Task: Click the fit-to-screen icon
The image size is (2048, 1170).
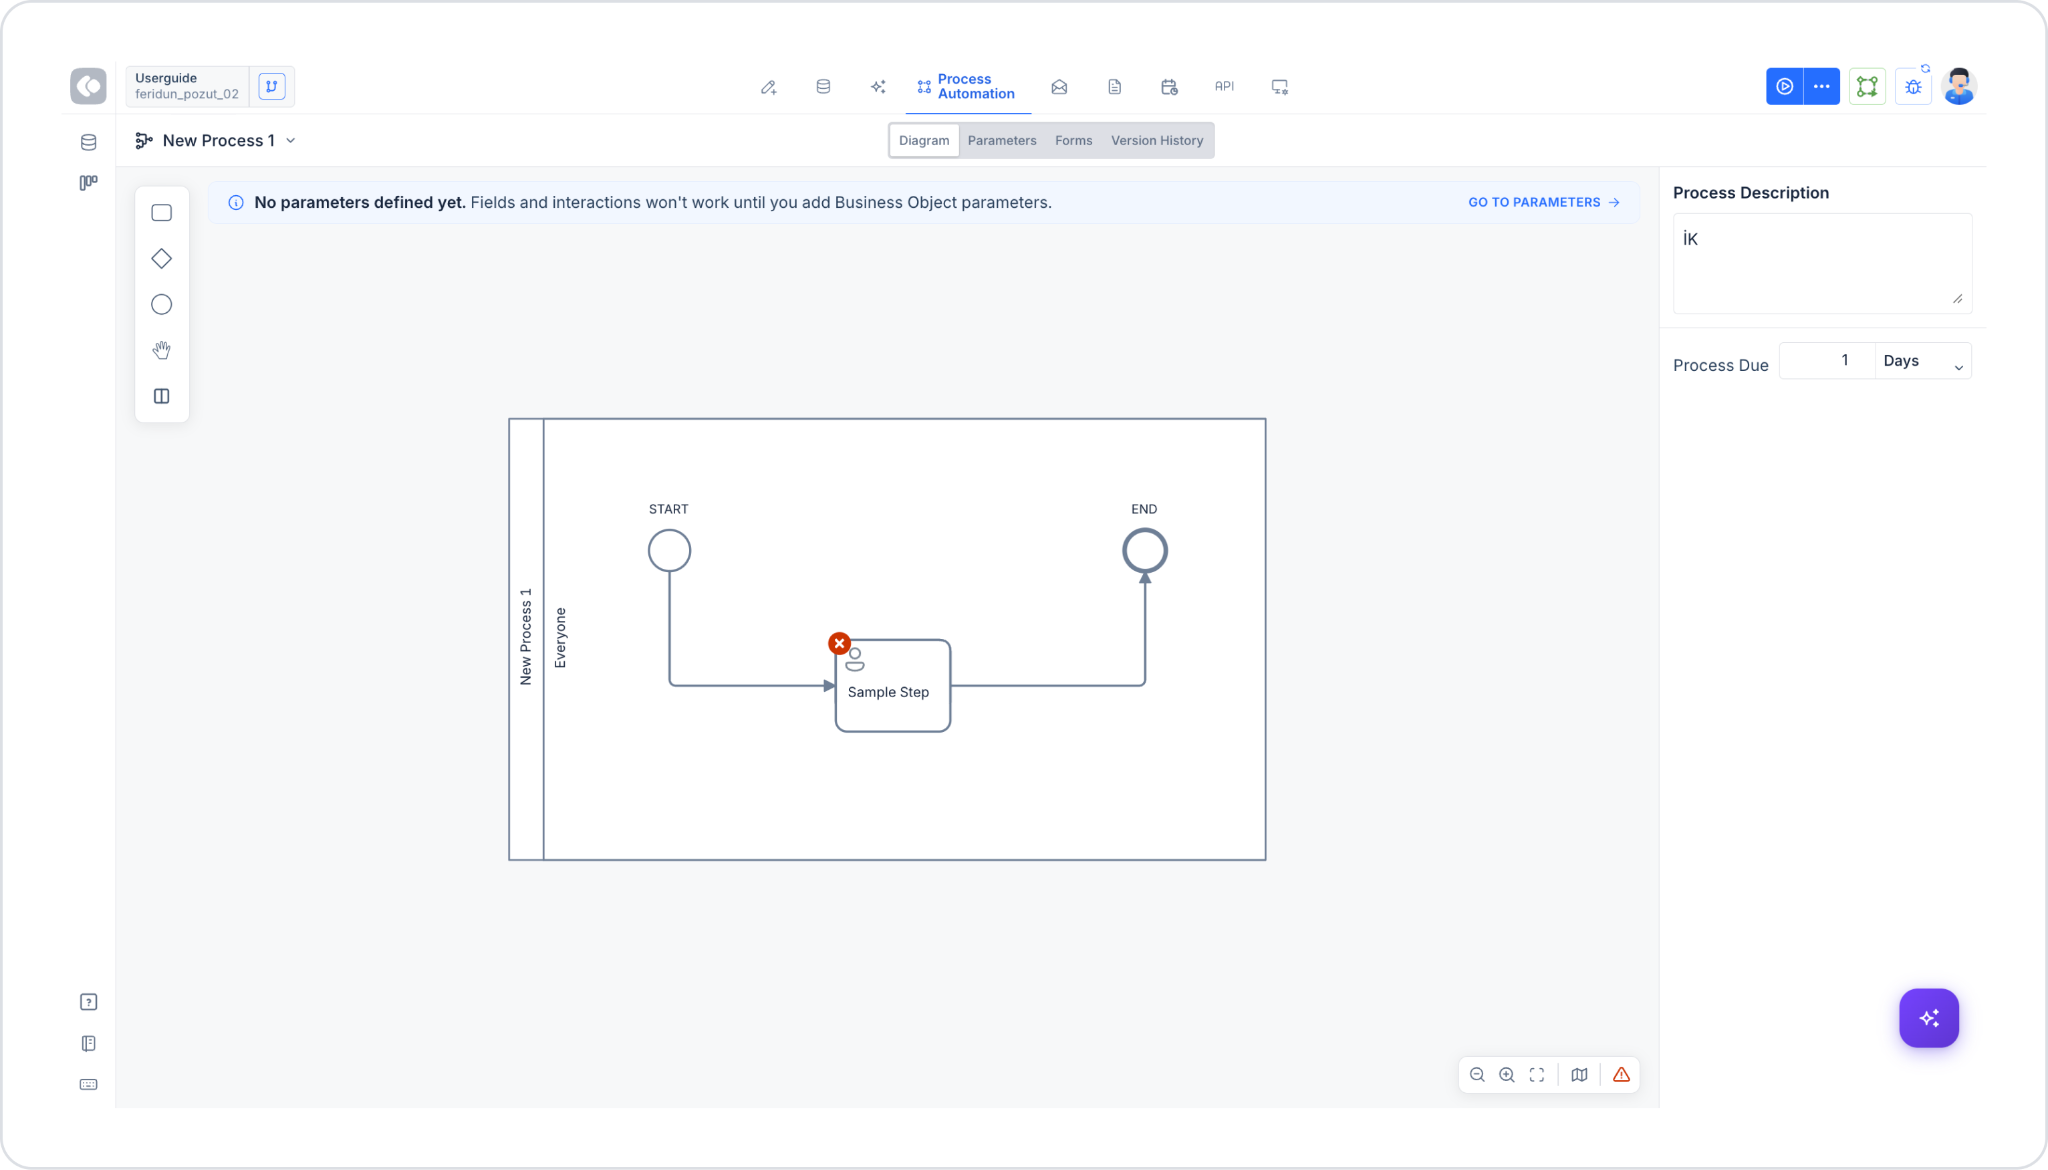Action: click(1537, 1075)
